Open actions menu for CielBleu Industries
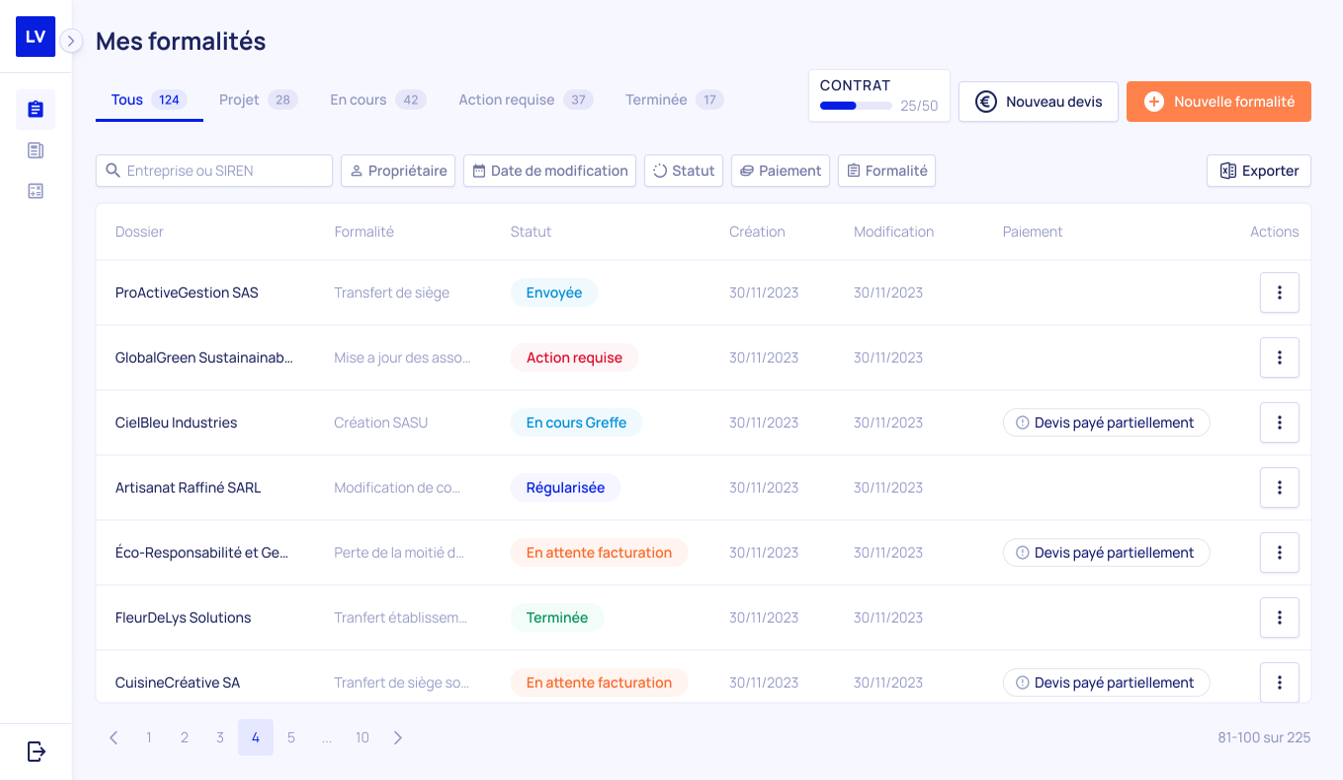Screen dimensions: 1343x780 coord(1279,422)
